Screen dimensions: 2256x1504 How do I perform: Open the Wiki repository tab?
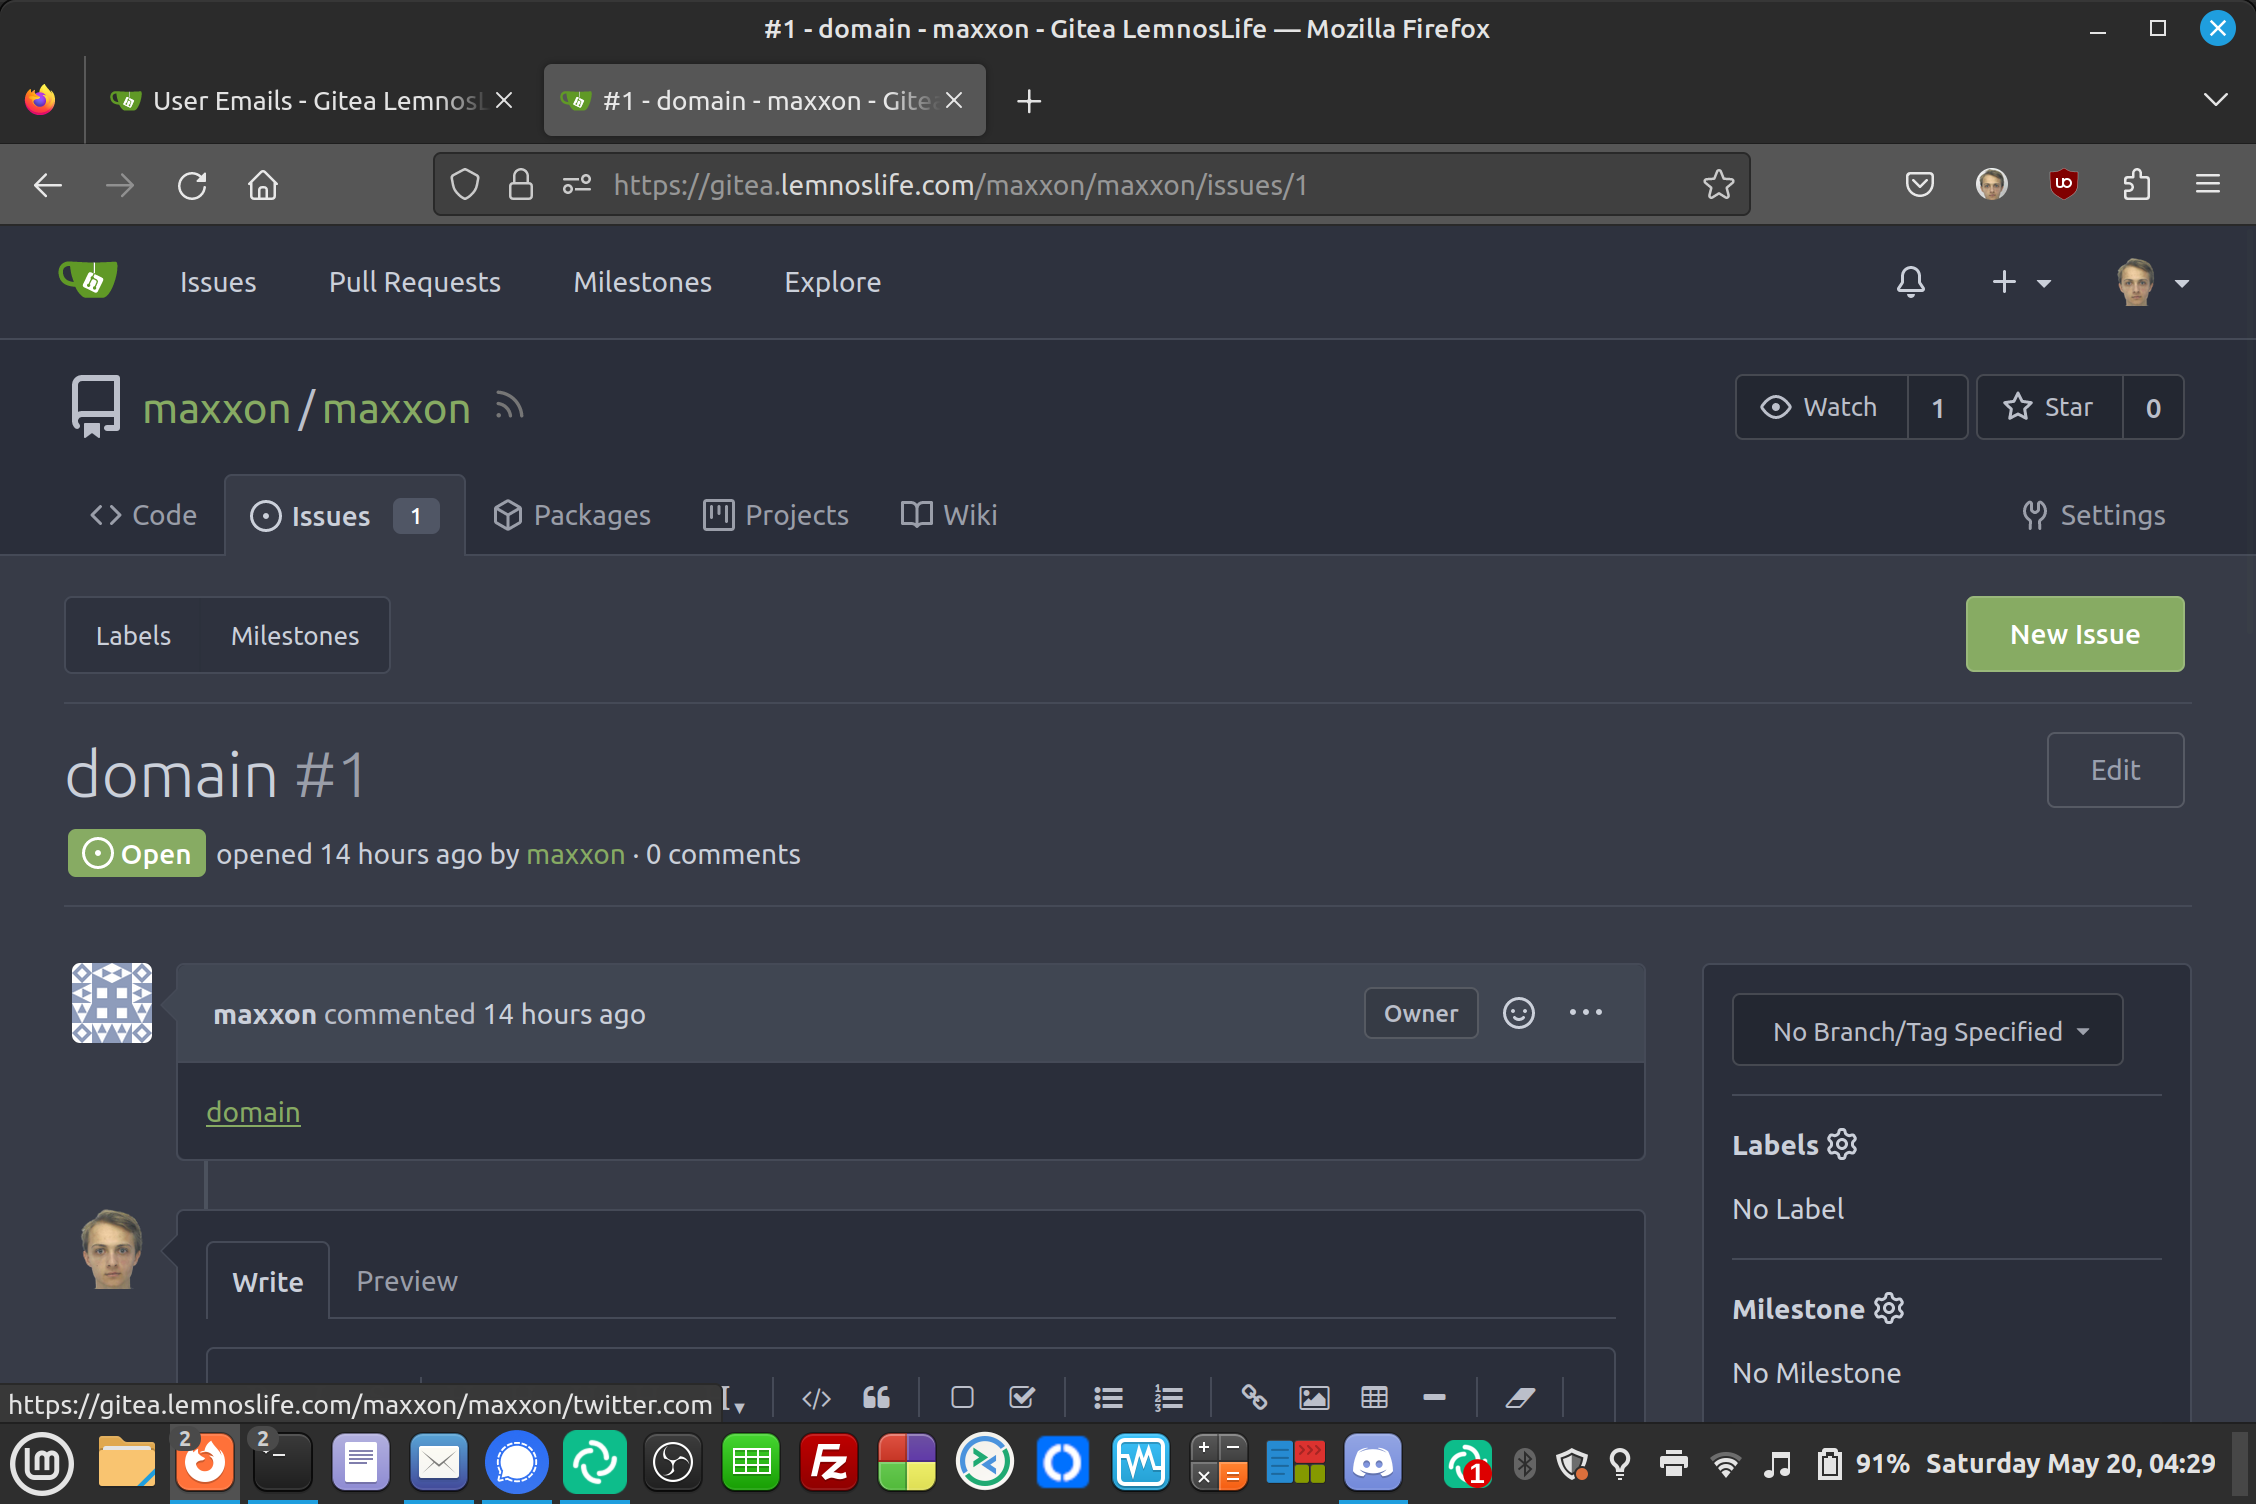point(949,515)
